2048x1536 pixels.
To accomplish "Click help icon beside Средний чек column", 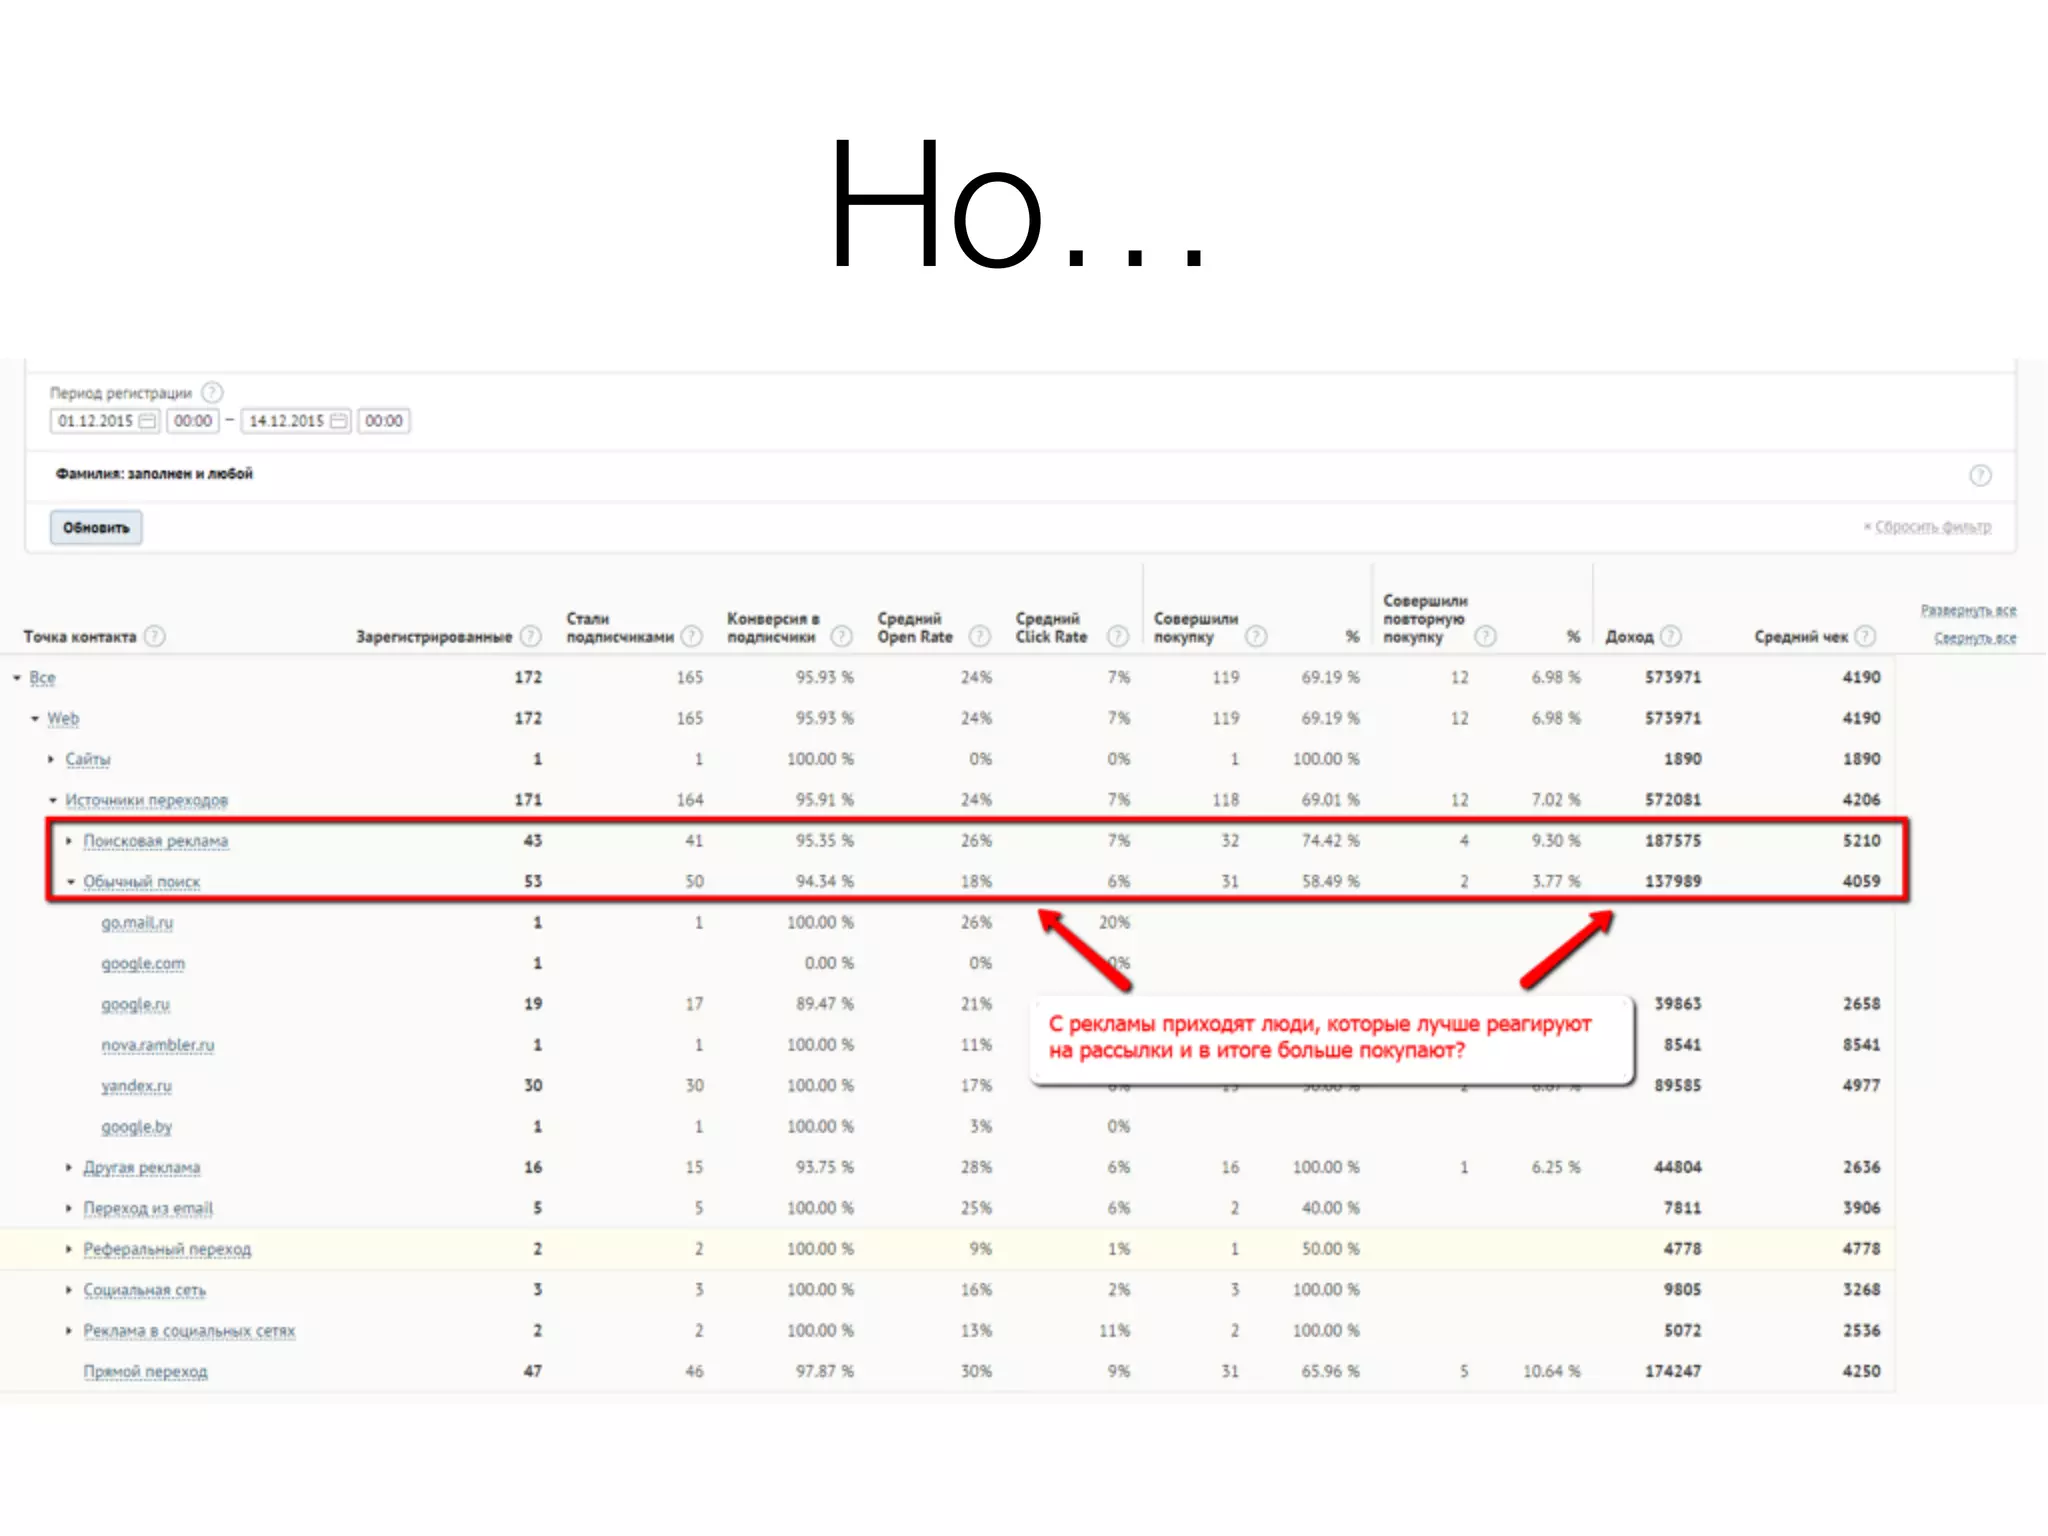I will coord(1865,636).
